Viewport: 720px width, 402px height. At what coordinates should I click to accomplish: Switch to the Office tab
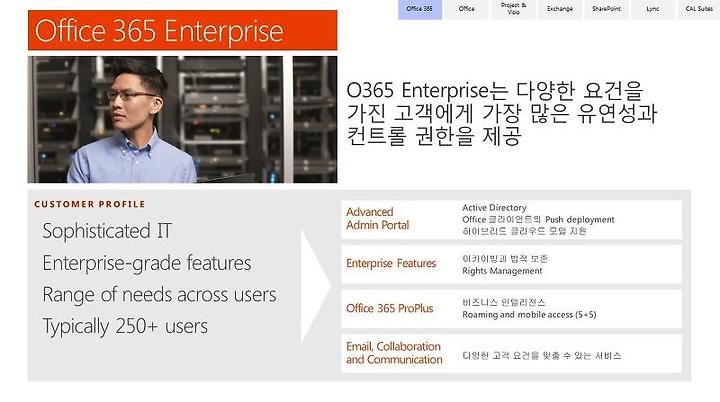tap(467, 9)
